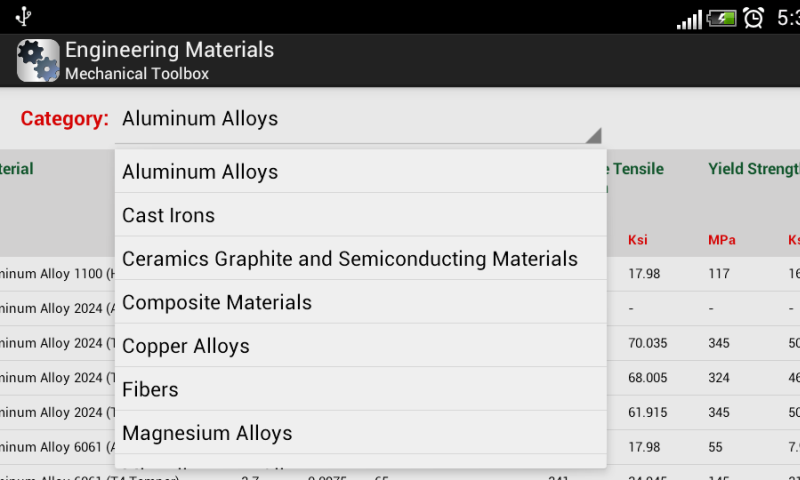Tap the status bar clock
The height and width of the screenshot is (480, 800).
tap(788, 18)
